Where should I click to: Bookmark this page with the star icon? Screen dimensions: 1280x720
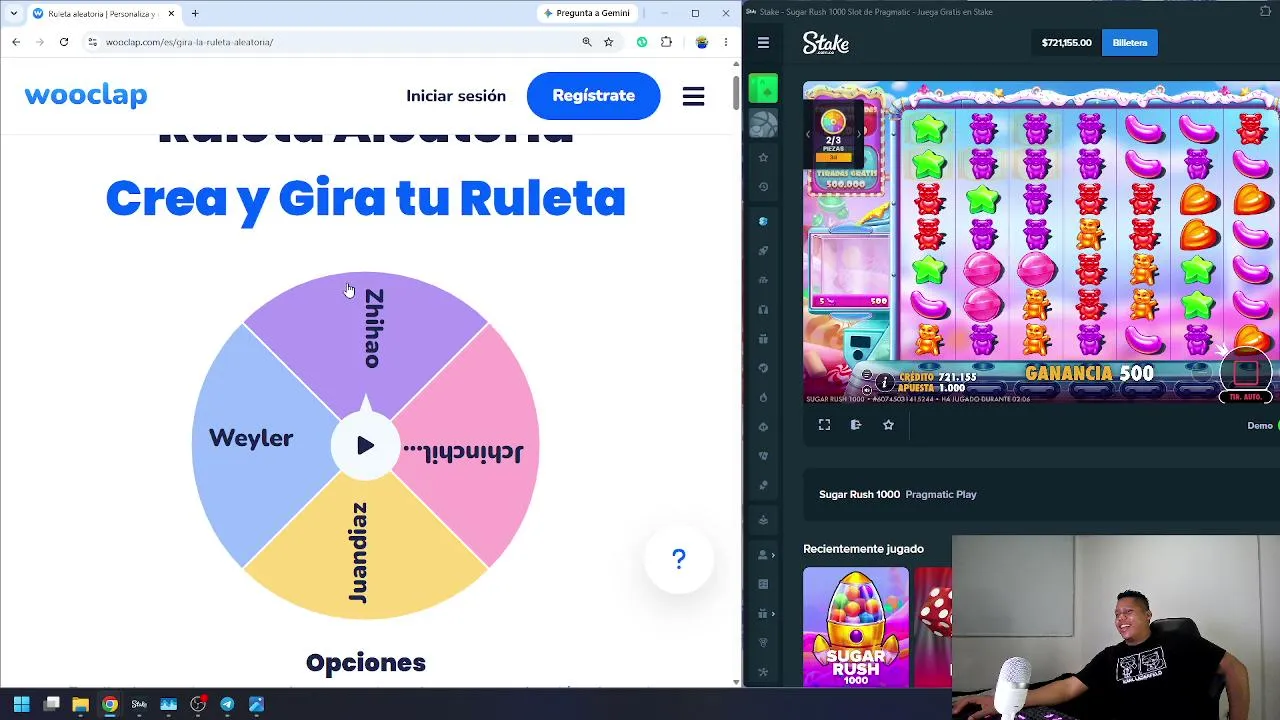pyautogui.click(x=608, y=42)
